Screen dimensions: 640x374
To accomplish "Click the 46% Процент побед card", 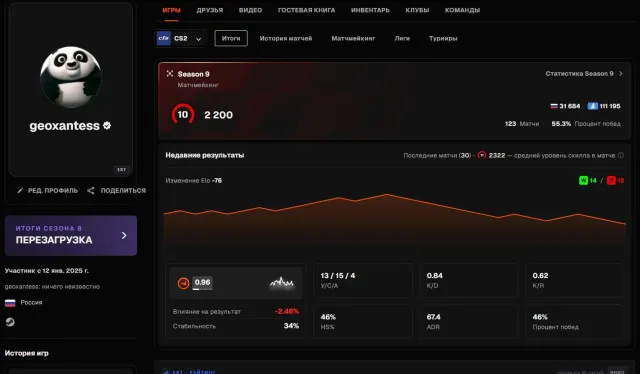I will pyautogui.click(x=574, y=321).
